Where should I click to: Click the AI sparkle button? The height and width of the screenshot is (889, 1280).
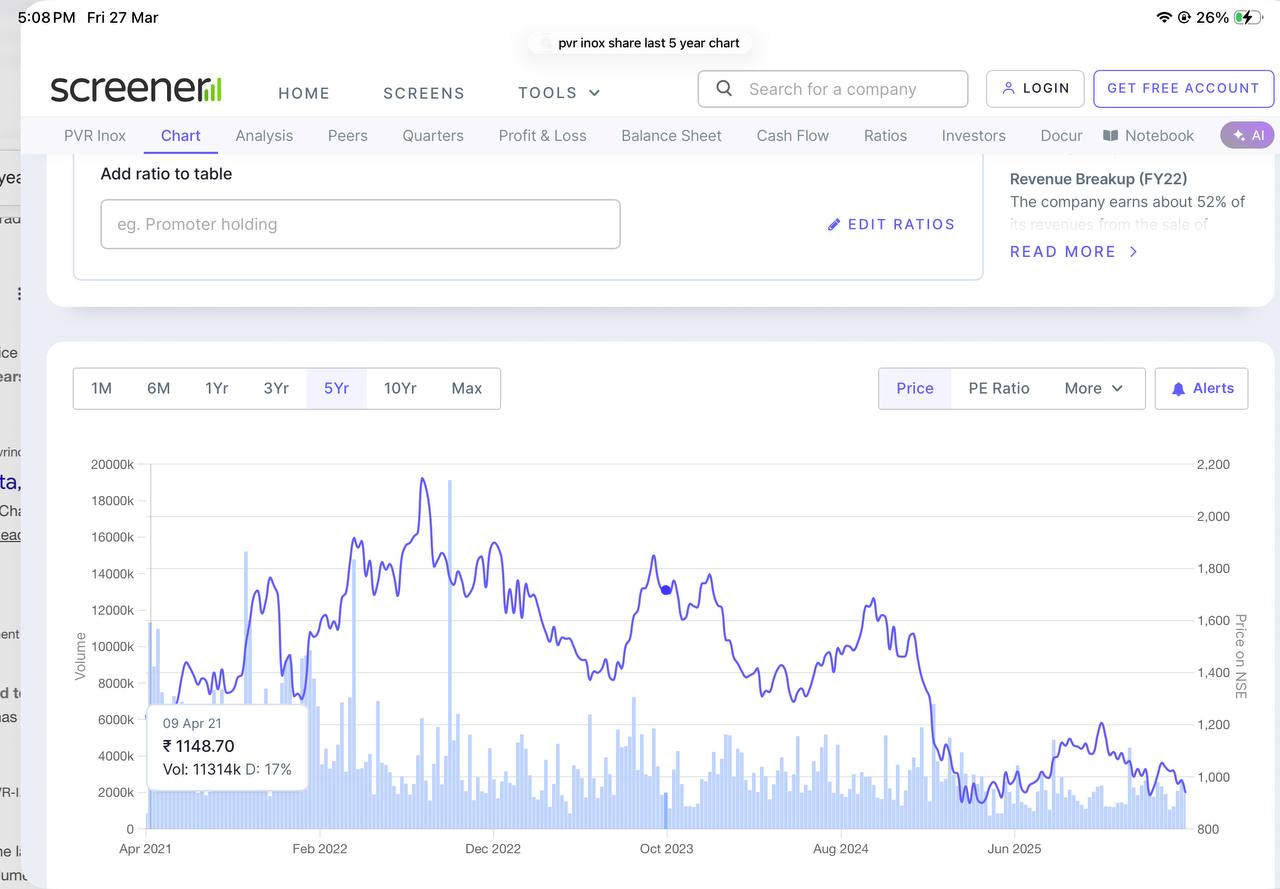(1247, 135)
